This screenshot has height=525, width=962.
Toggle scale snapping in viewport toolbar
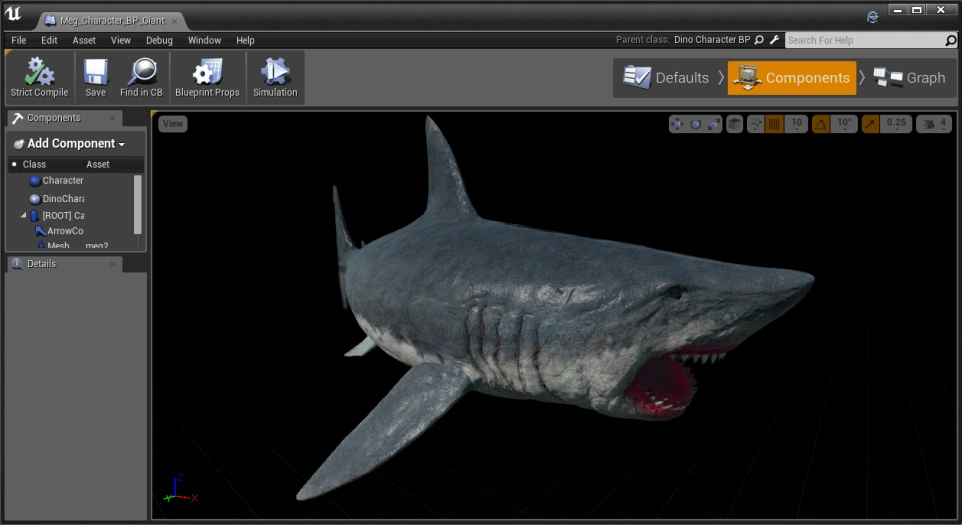(x=870, y=124)
